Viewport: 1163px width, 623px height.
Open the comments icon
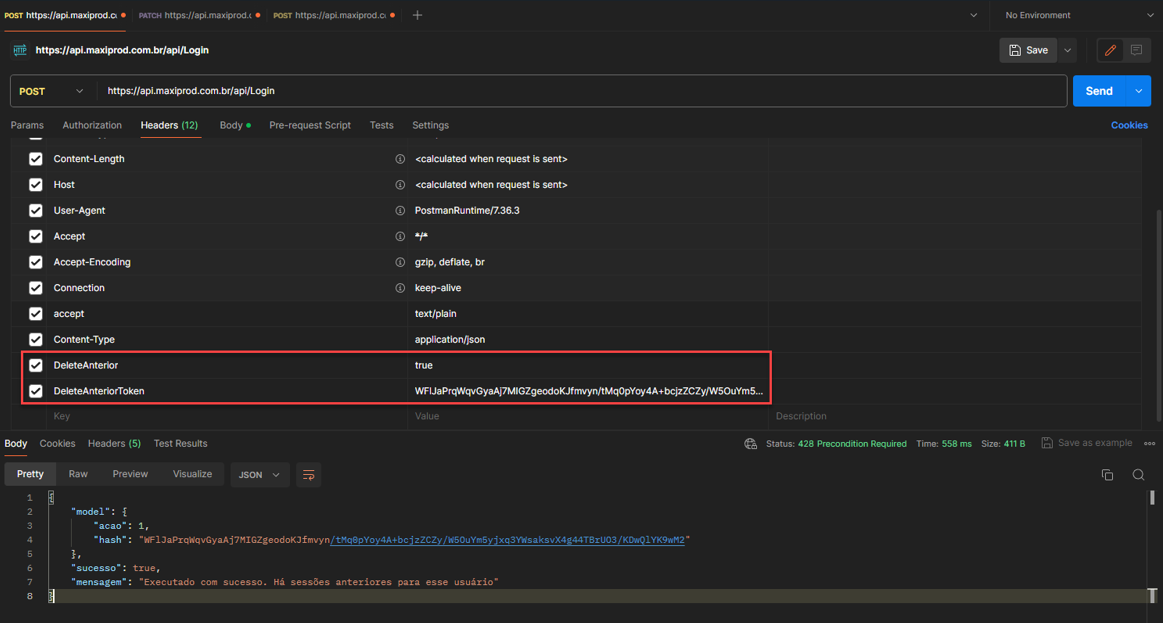click(x=1136, y=50)
